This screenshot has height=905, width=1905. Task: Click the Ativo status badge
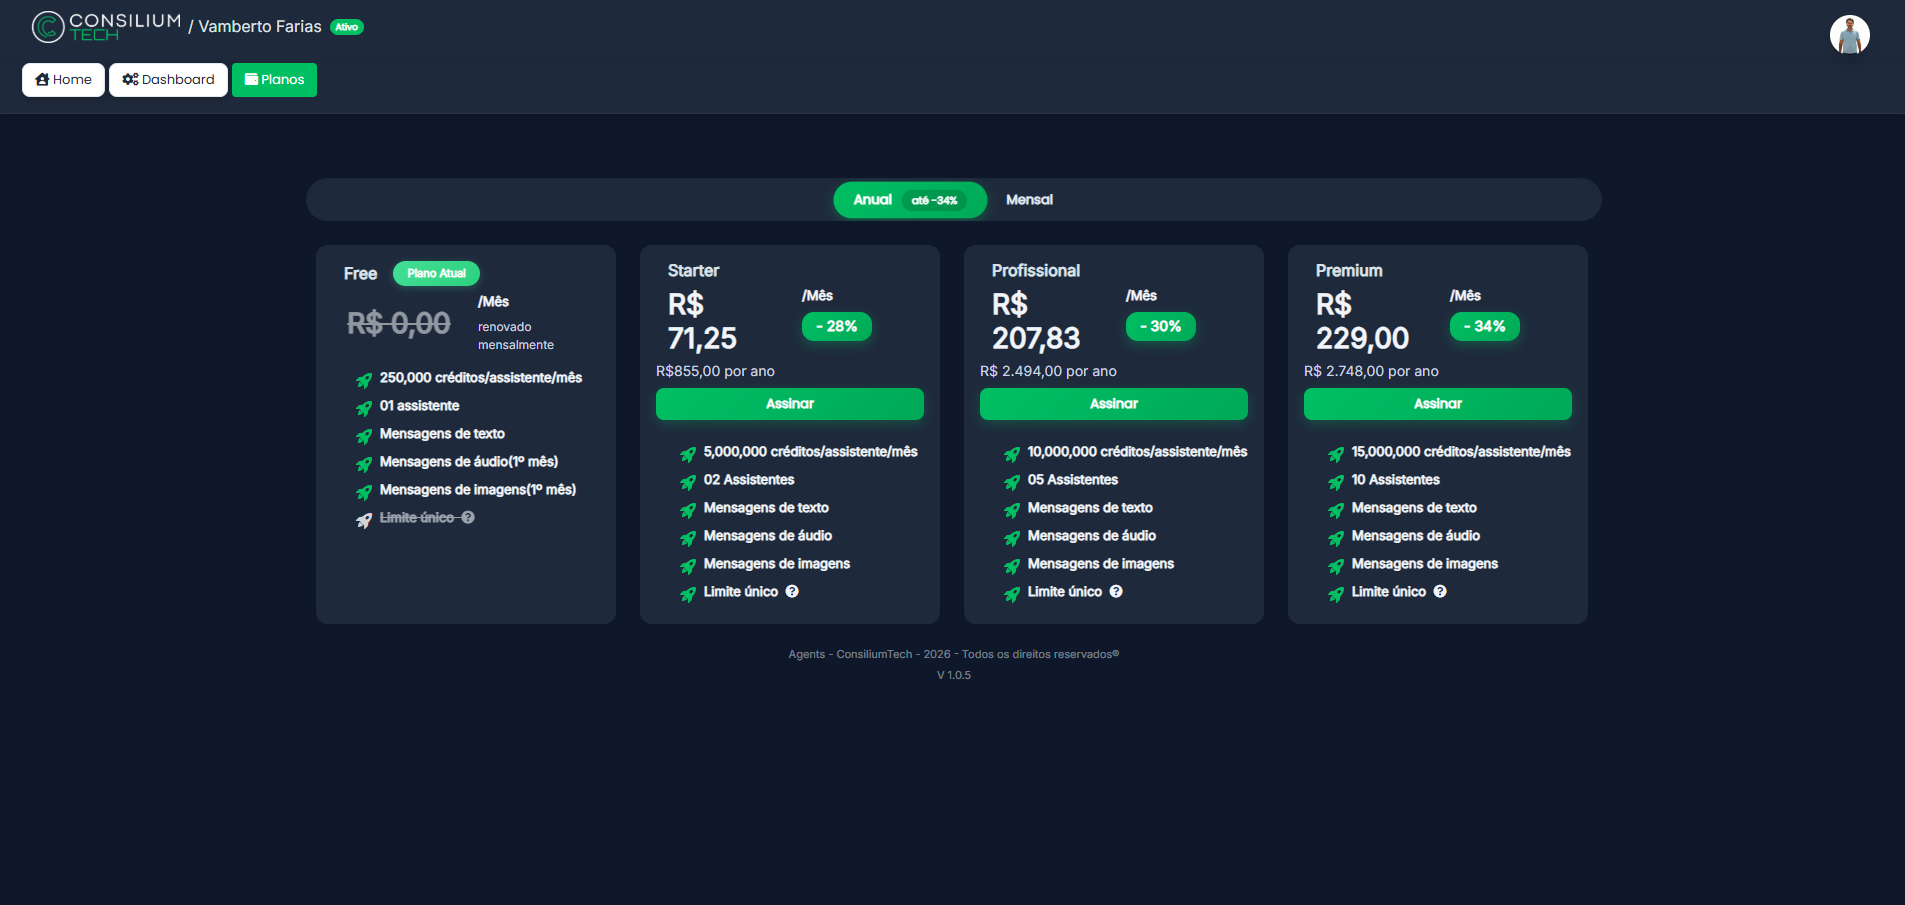point(347,27)
